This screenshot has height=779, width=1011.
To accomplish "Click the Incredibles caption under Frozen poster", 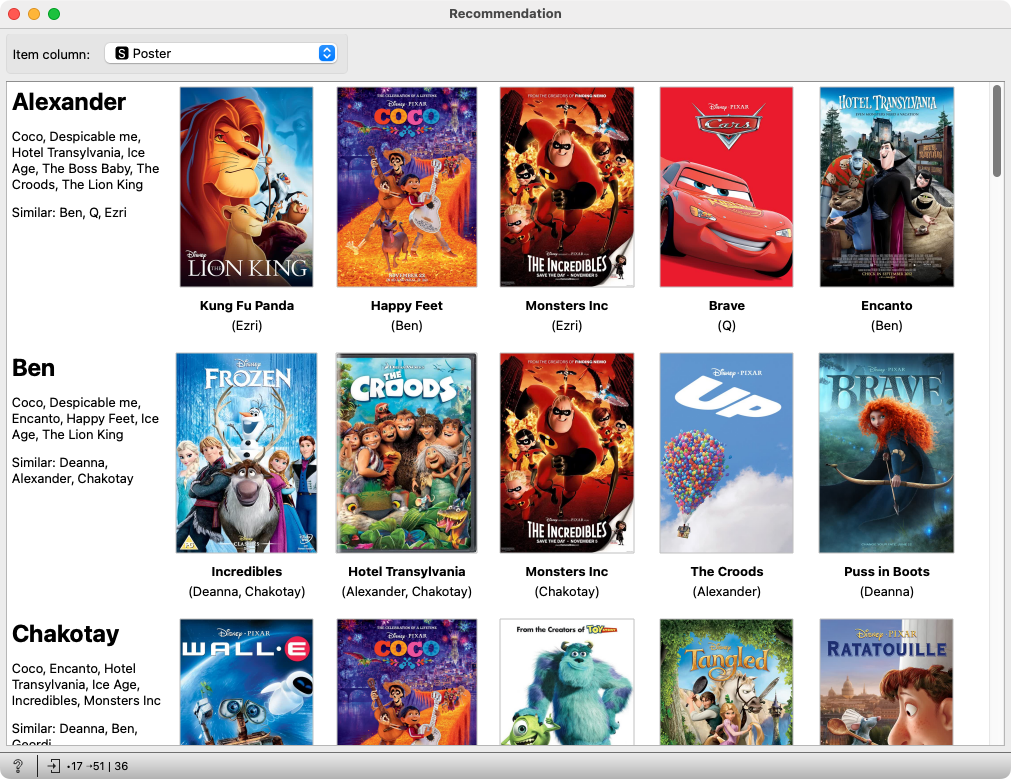I will click(x=246, y=571).
